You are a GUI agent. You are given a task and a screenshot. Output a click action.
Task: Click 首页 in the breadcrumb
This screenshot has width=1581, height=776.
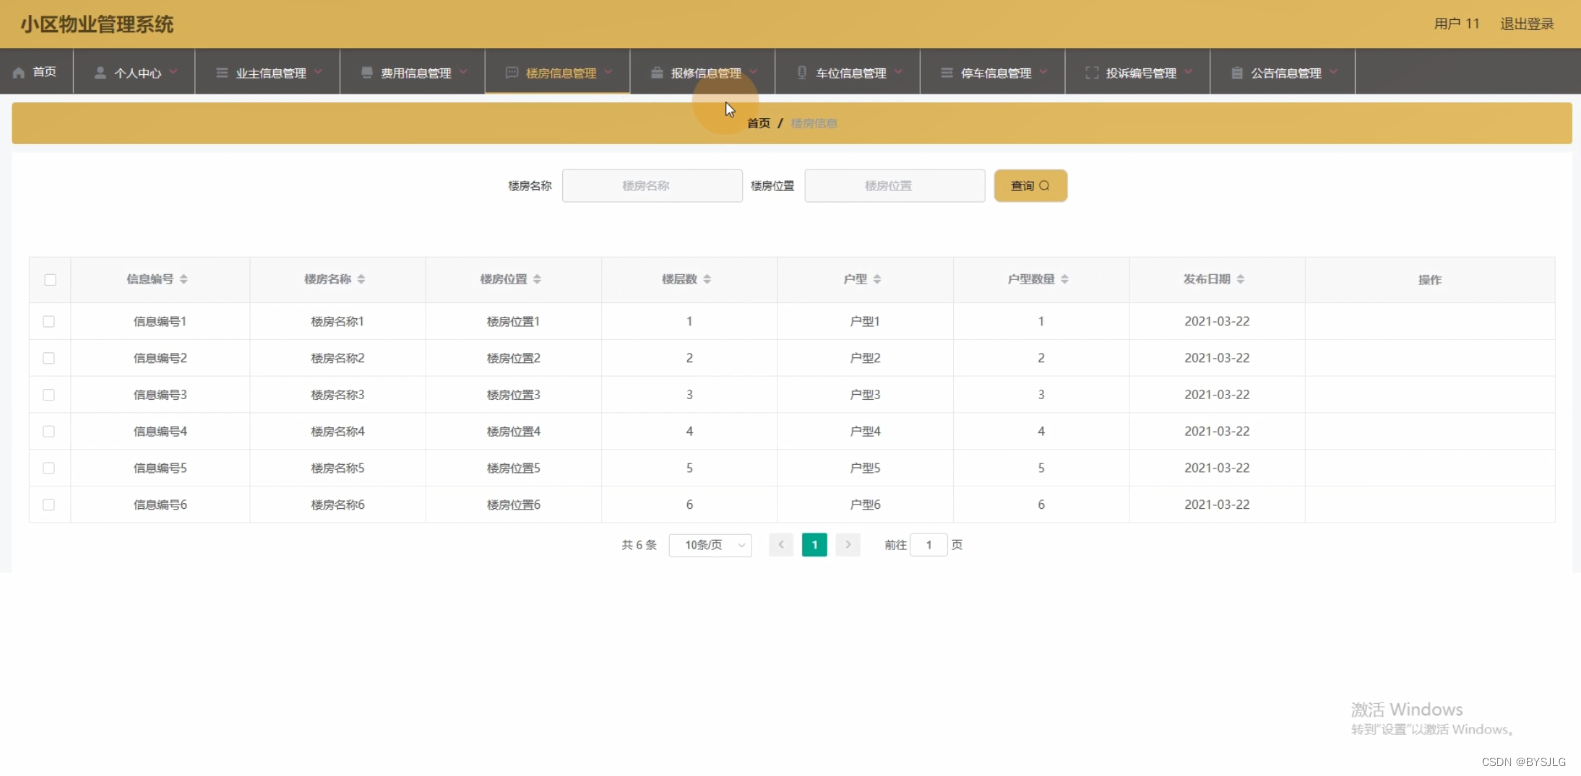click(x=759, y=123)
